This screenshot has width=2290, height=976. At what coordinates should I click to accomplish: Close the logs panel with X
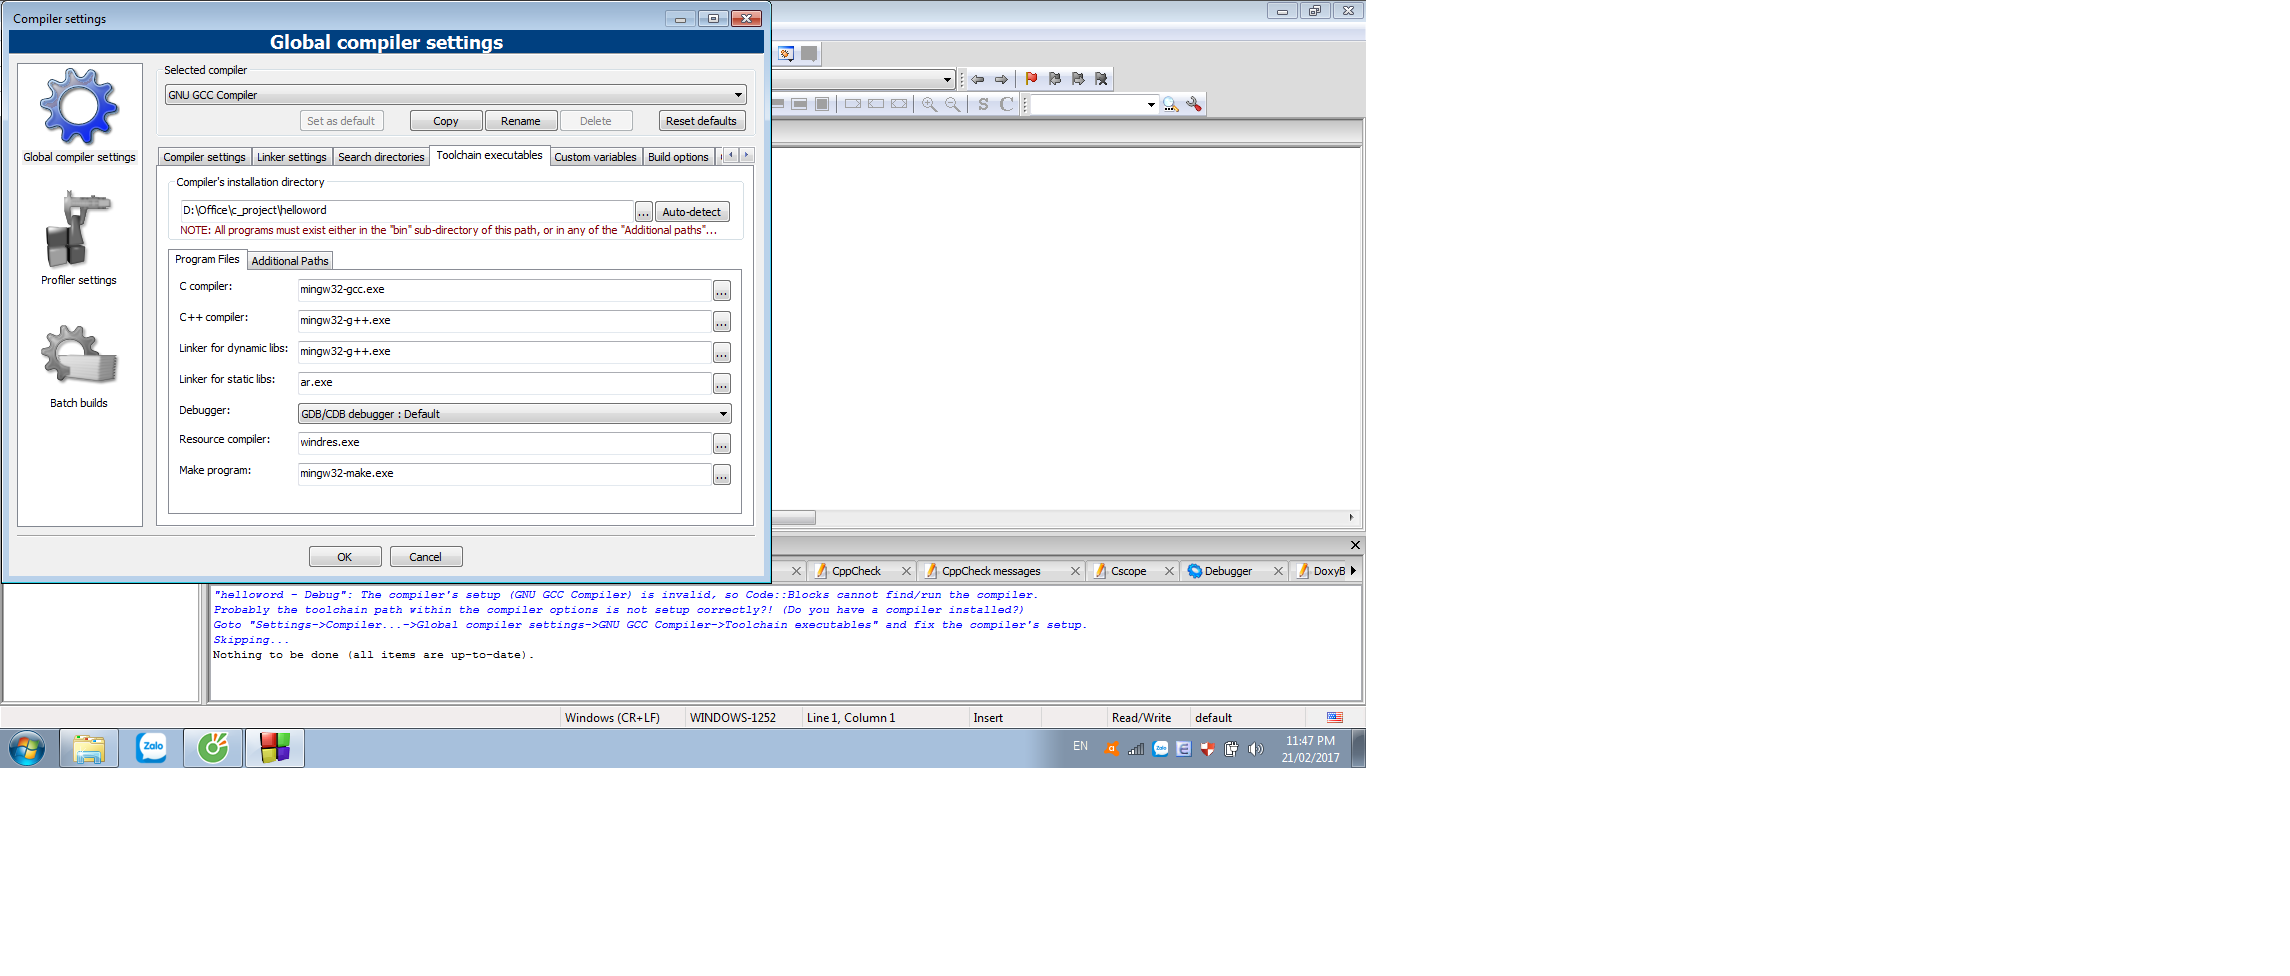point(1355,545)
